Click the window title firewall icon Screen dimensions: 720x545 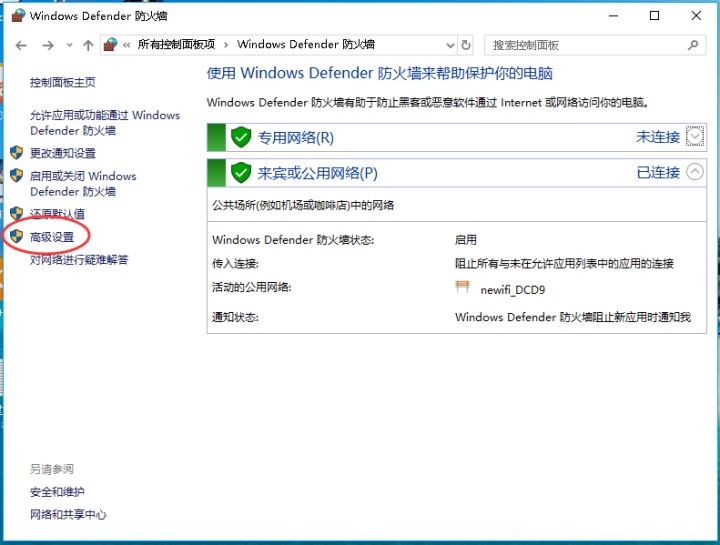(18, 16)
